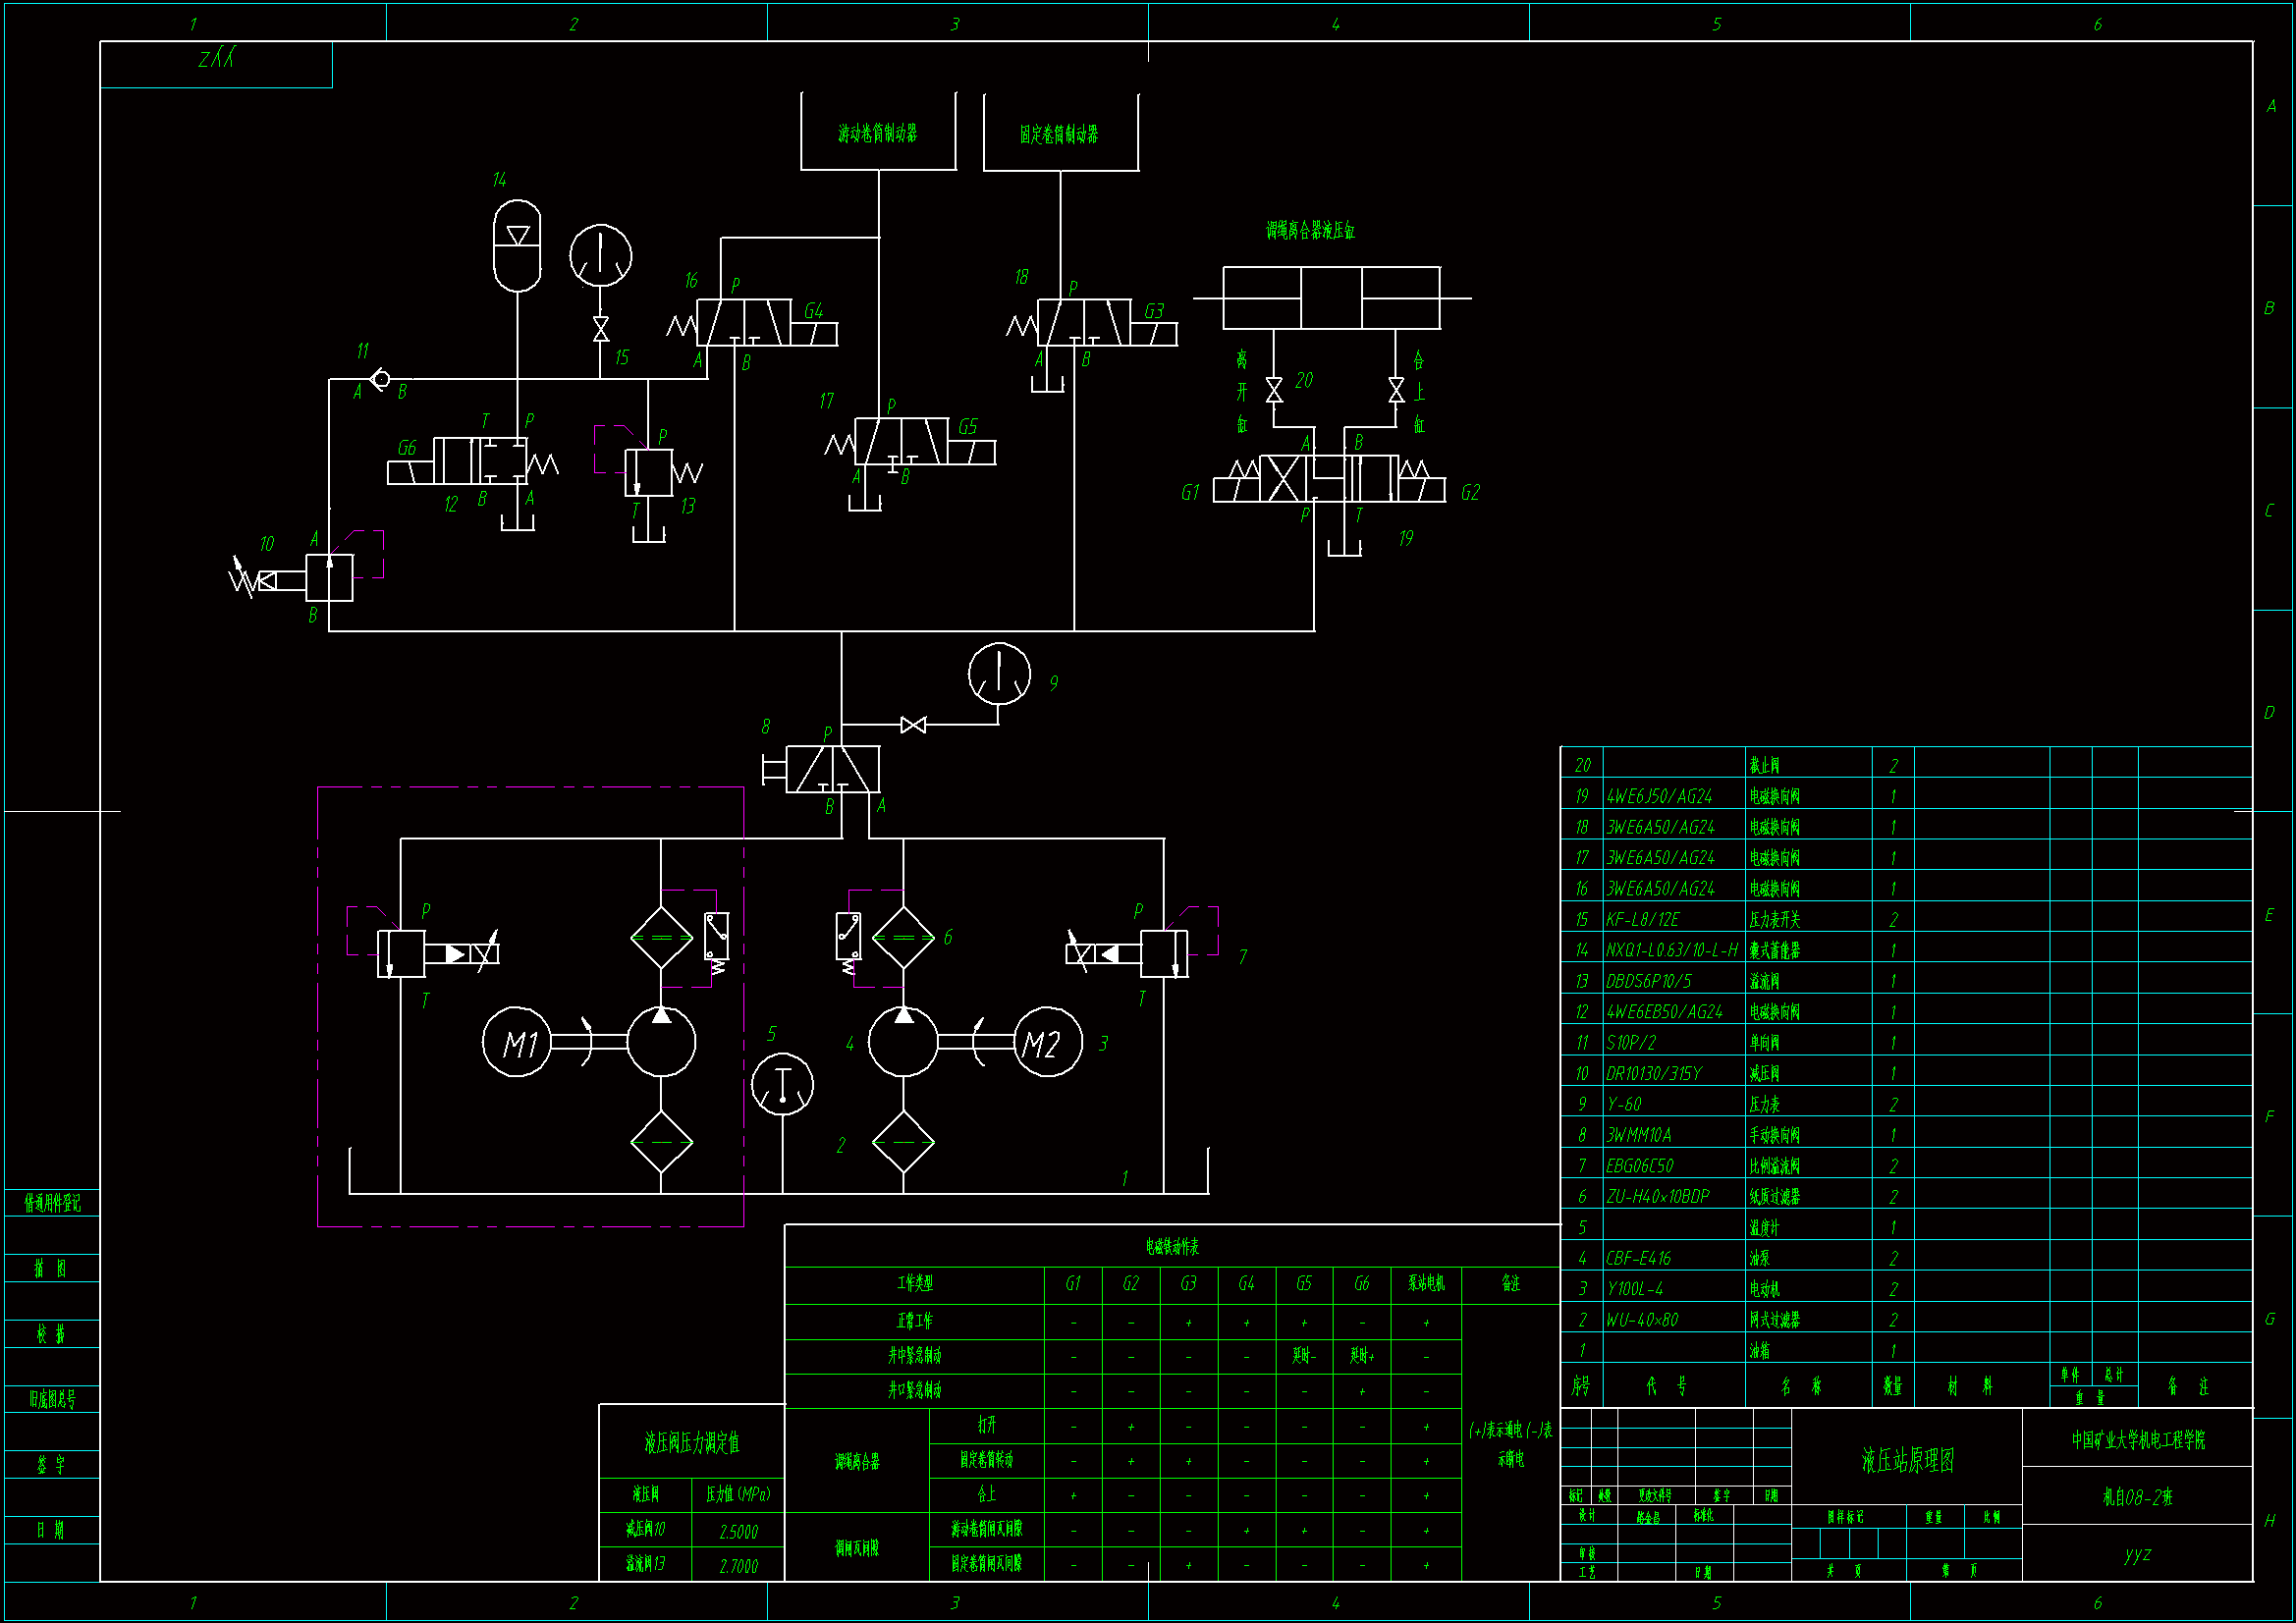Click the relief valve symbol labeled 13
The image size is (2296, 1623).
click(648, 472)
